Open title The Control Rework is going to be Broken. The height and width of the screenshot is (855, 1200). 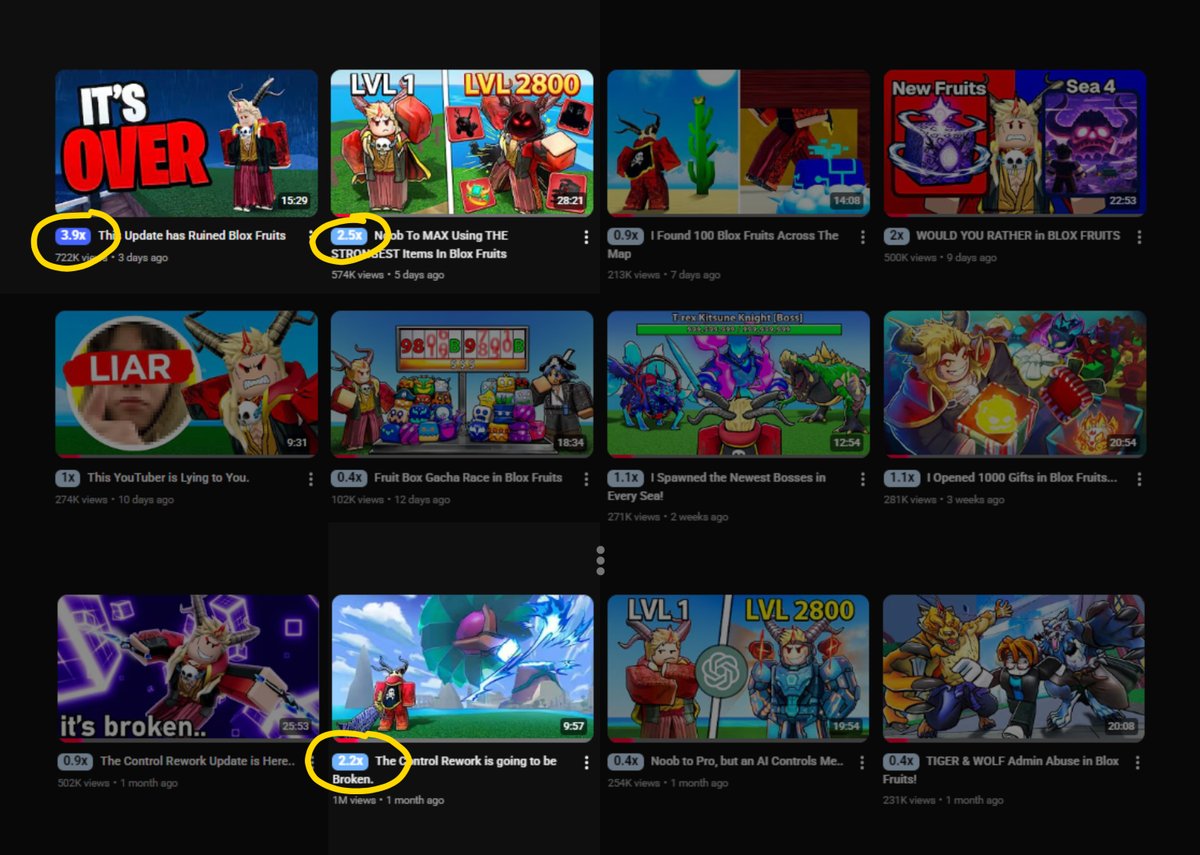445,770
